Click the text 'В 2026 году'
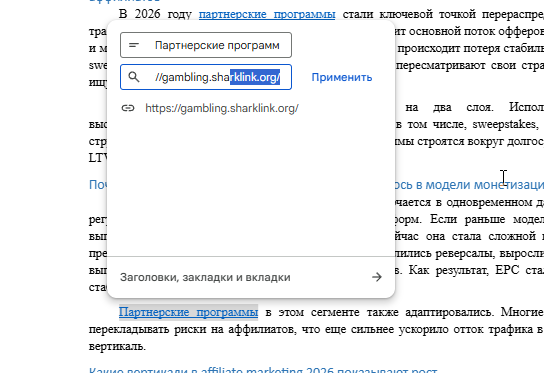 [x=155, y=14]
